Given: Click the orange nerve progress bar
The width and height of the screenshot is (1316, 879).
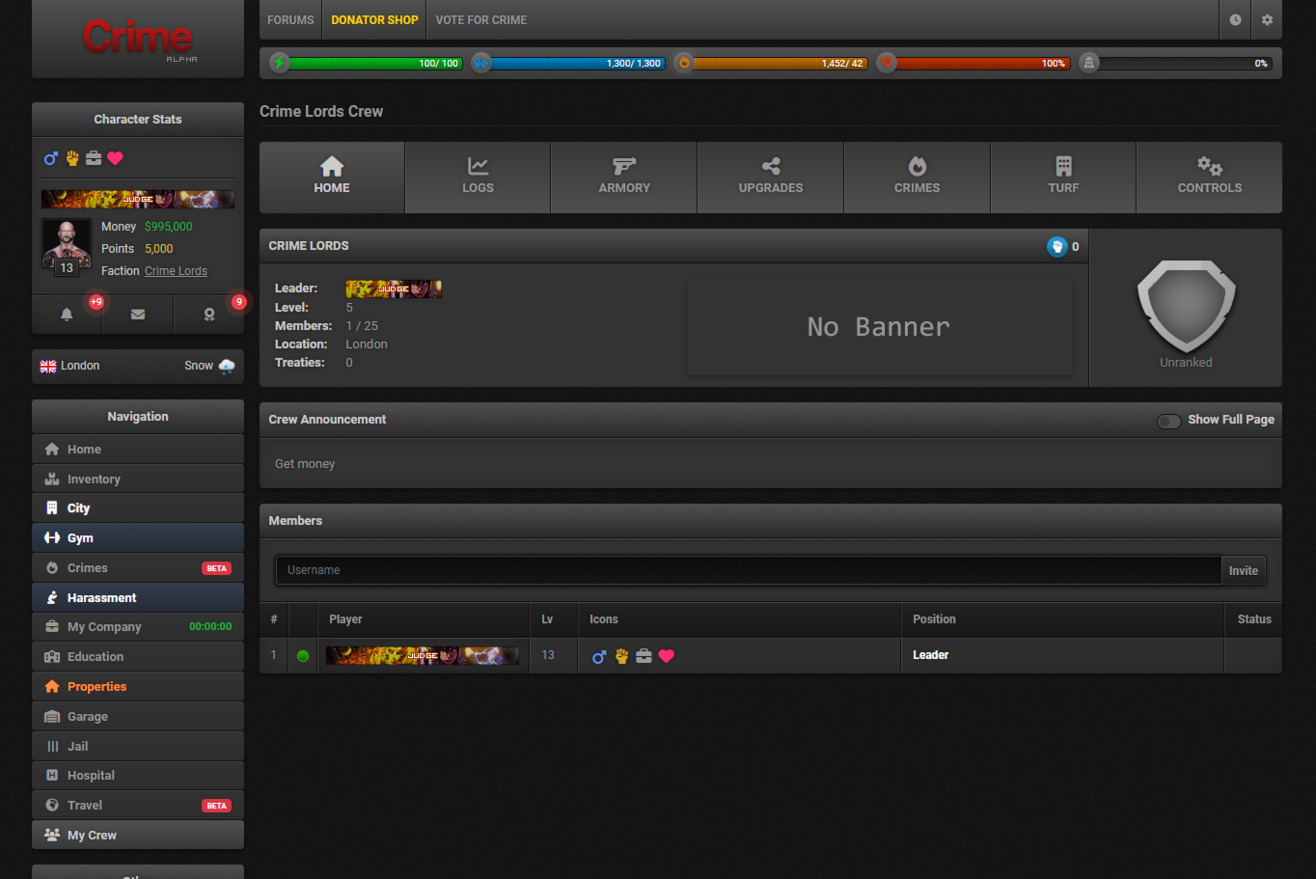Looking at the screenshot, I should click(780, 63).
